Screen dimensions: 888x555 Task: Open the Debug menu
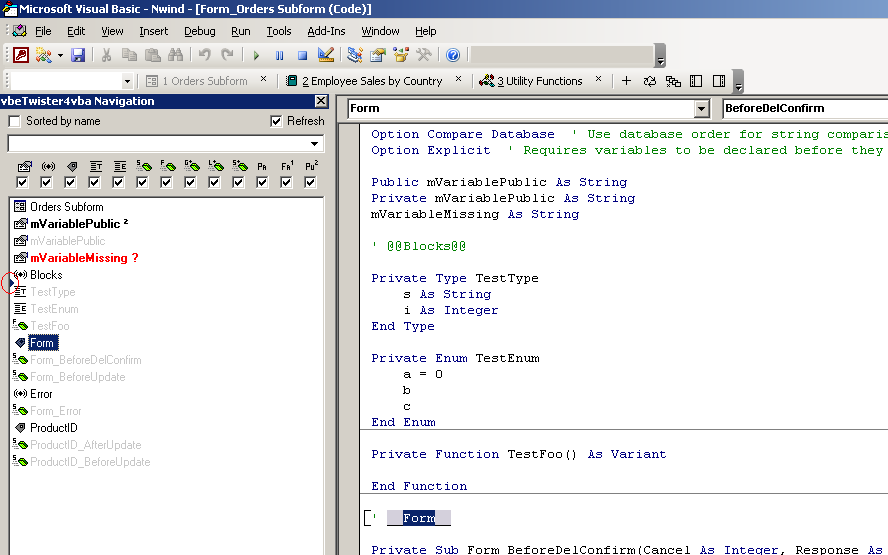[199, 31]
